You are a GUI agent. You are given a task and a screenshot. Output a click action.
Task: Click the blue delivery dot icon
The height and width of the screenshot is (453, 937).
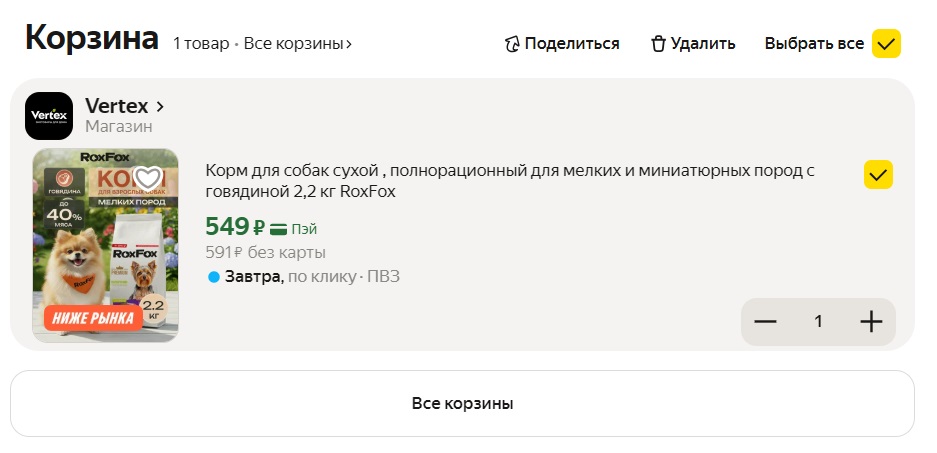[213, 277]
